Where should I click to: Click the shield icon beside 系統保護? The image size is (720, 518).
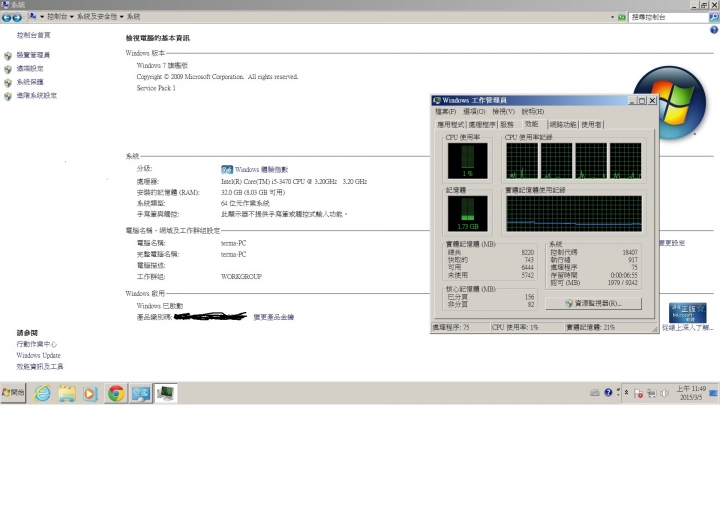pyautogui.click(x=8, y=83)
